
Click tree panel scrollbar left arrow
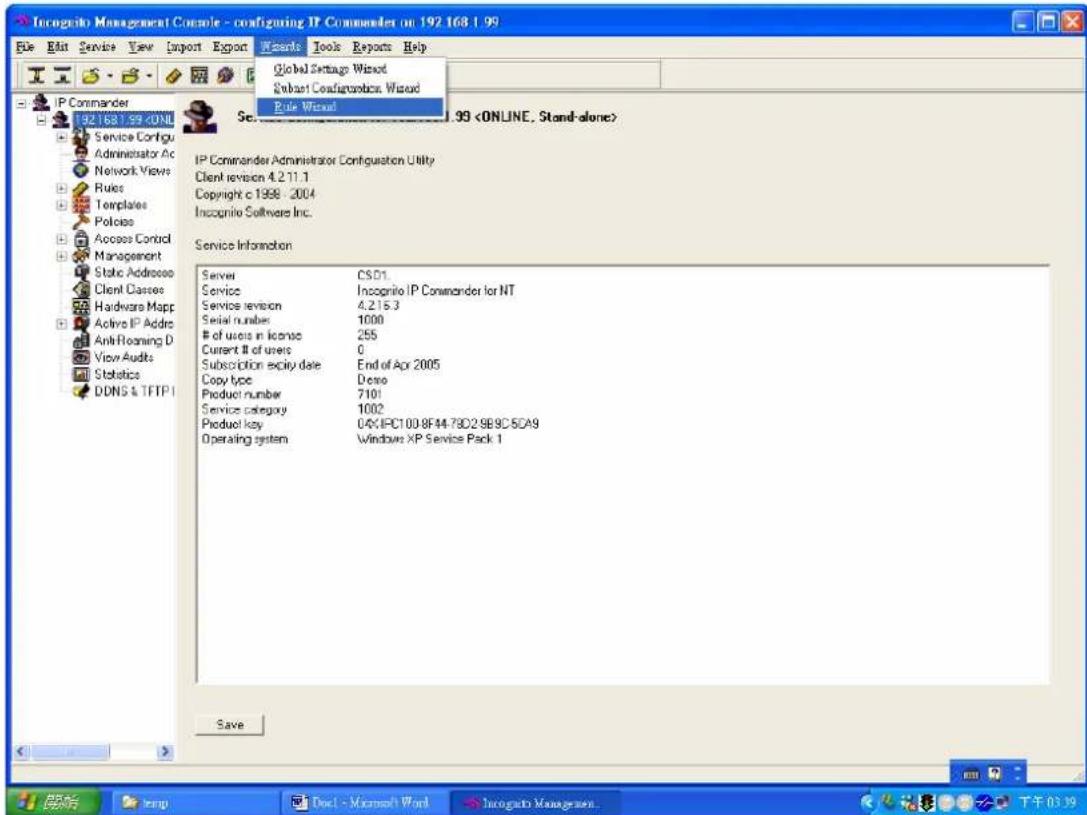point(21,751)
